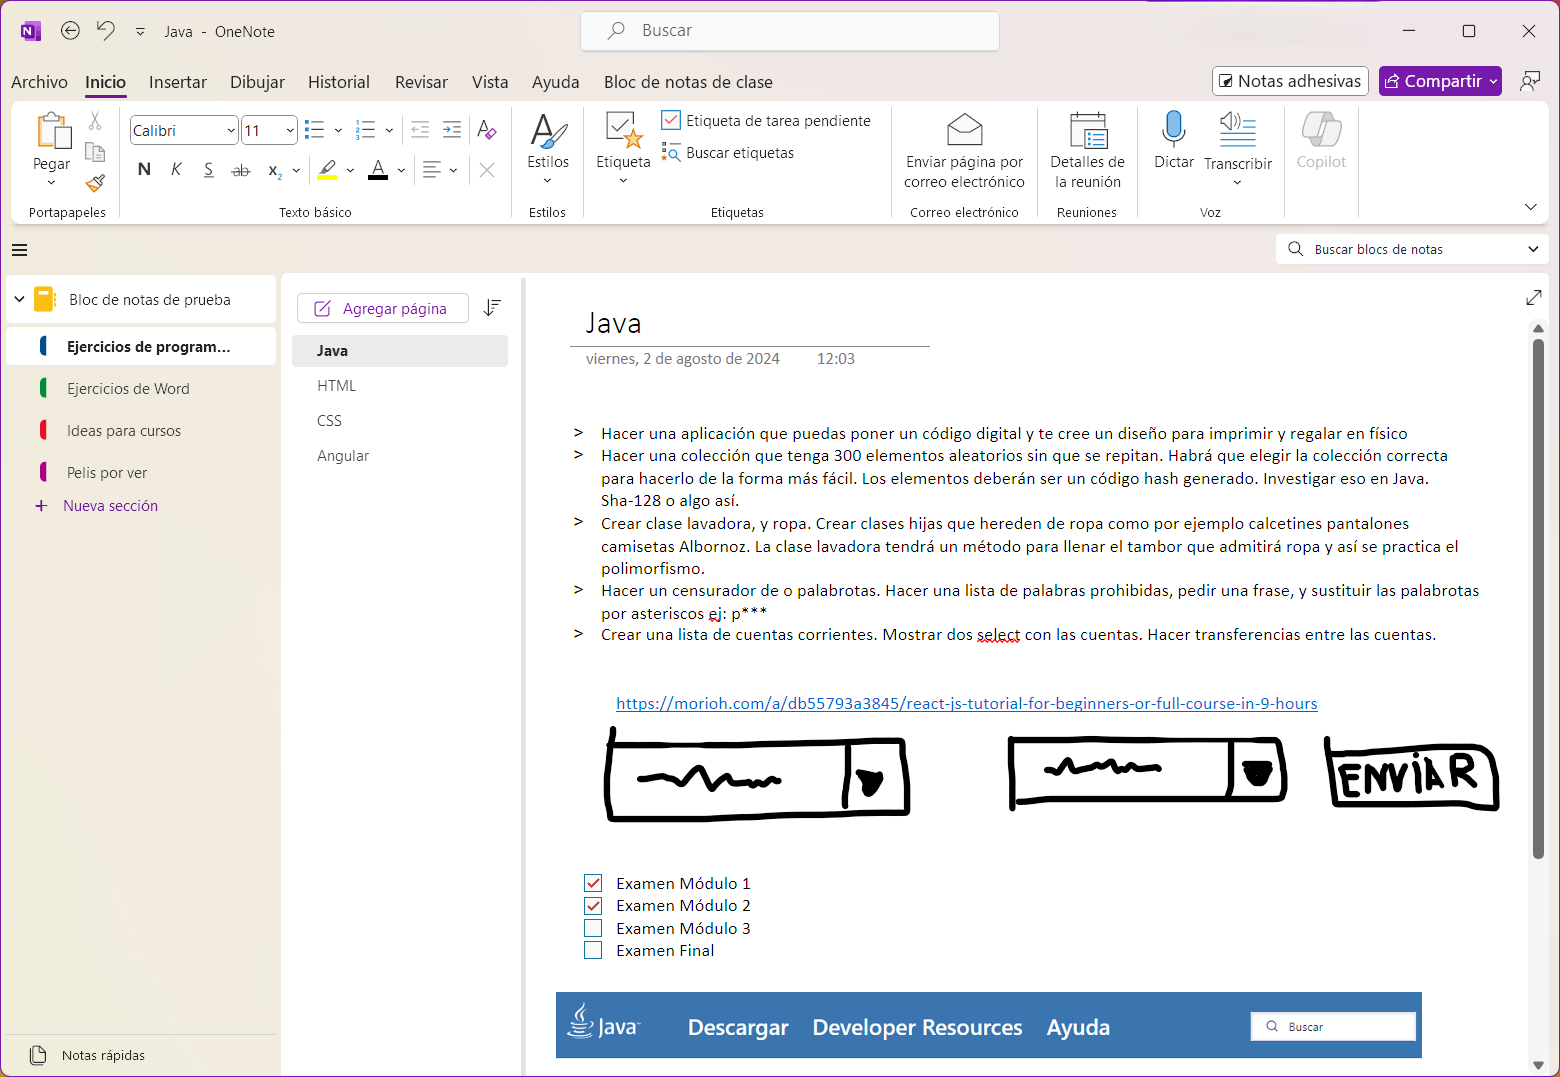Check Examen Módulo 3
Image resolution: width=1560 pixels, height=1077 pixels.
(x=593, y=928)
